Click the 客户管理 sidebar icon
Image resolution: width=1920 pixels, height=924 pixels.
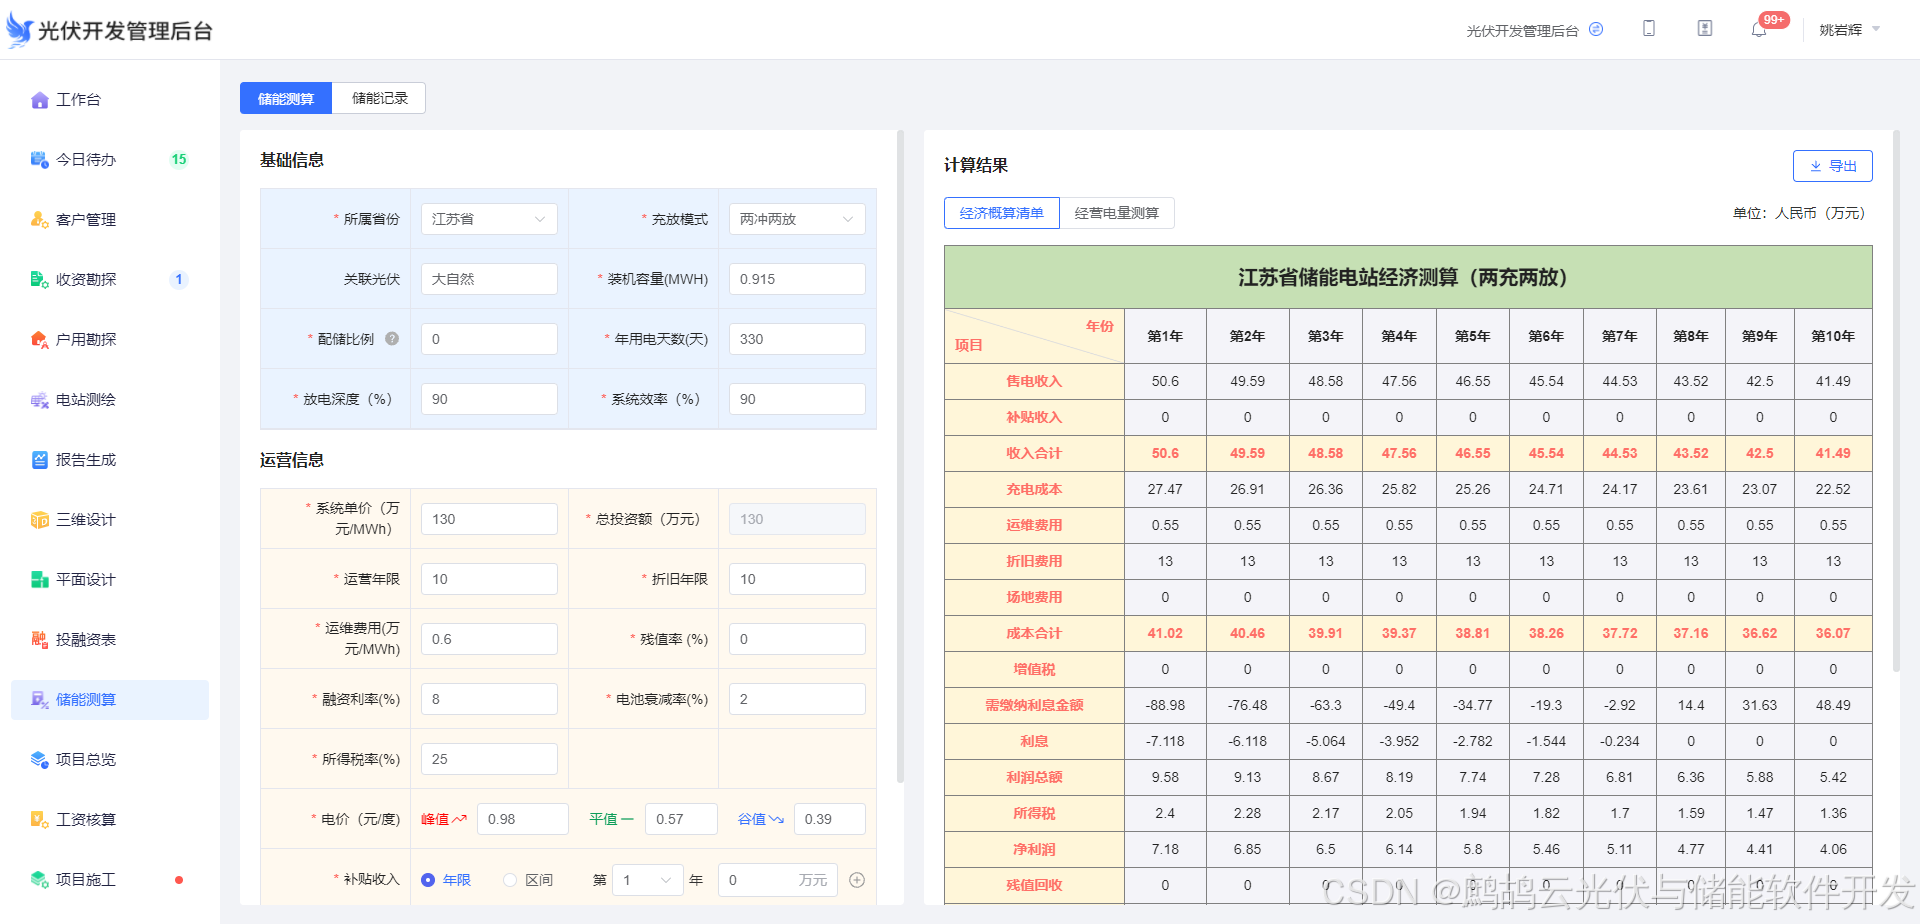point(40,220)
